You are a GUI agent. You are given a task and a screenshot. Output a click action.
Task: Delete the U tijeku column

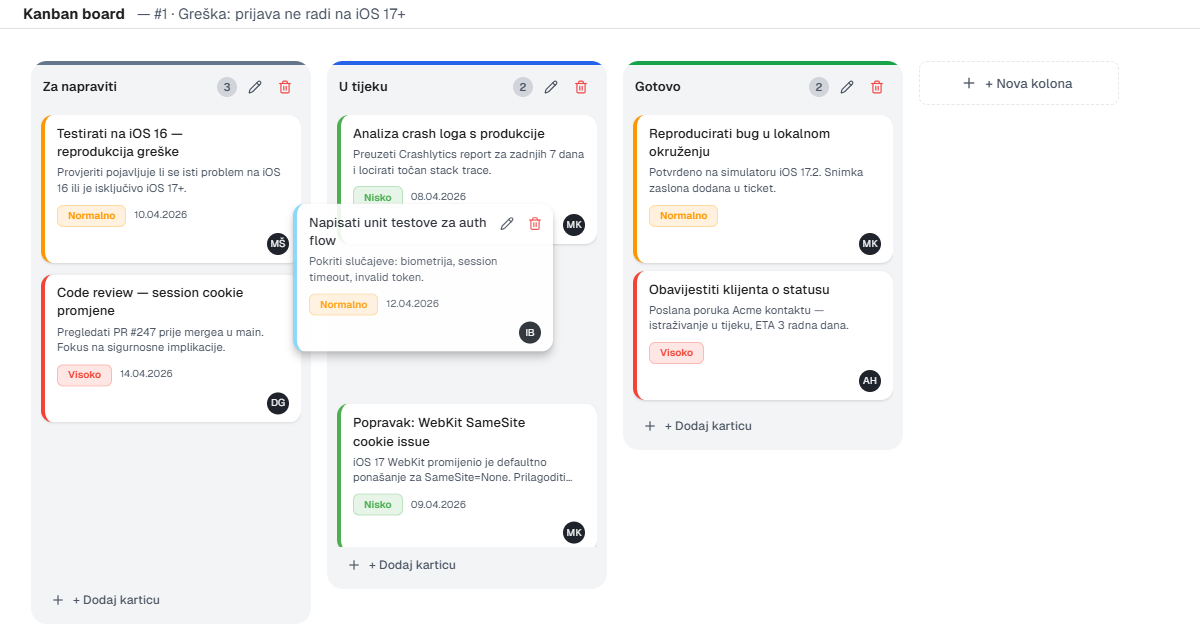tap(581, 87)
